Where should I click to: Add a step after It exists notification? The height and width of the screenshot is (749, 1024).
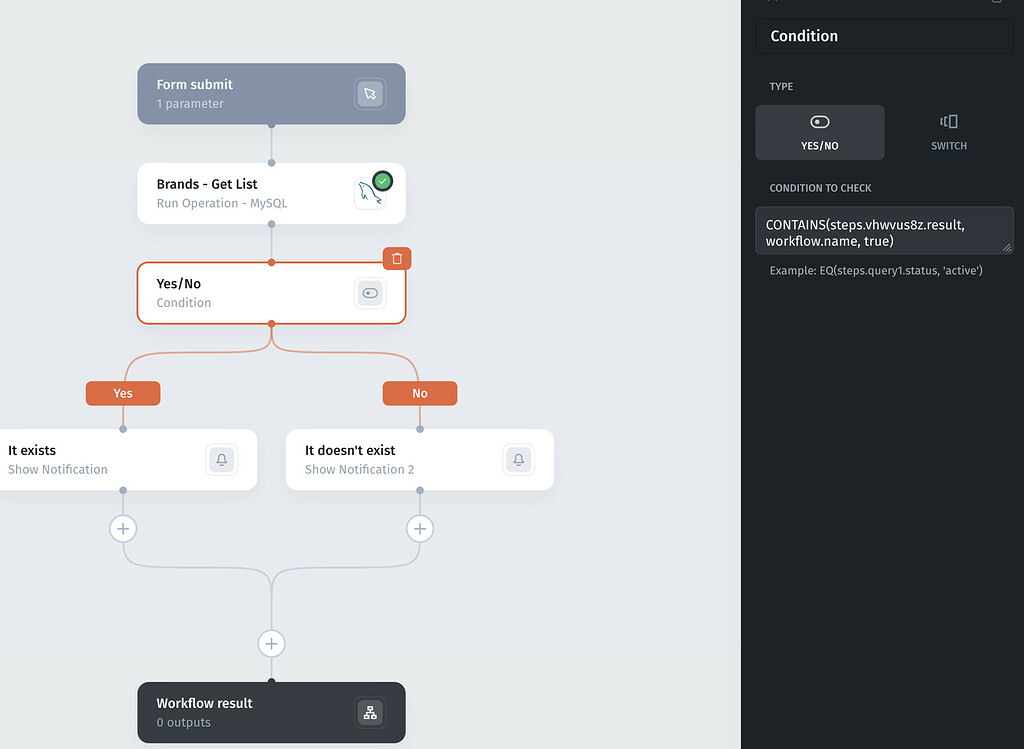pyautogui.click(x=122, y=528)
